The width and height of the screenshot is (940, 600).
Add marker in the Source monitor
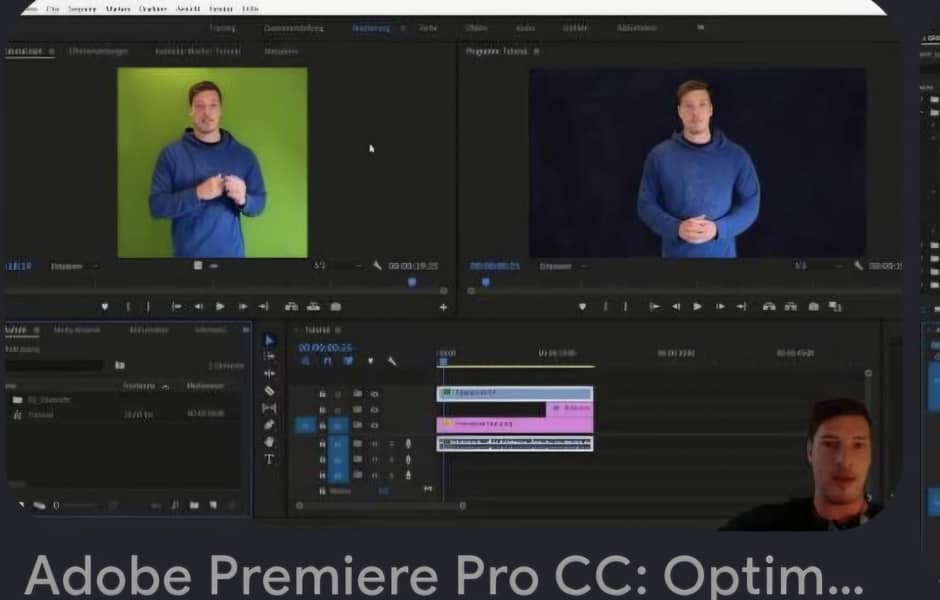point(104,307)
